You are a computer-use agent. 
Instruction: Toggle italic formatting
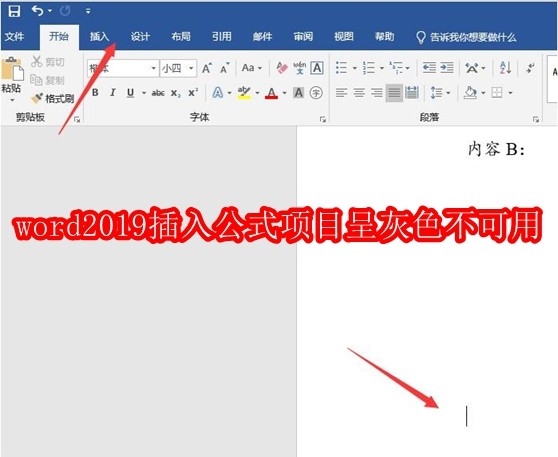tap(113, 93)
